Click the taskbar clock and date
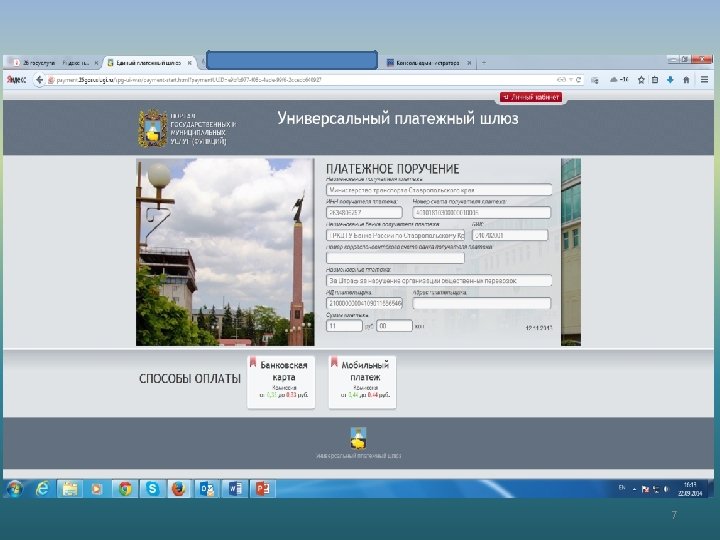The width and height of the screenshot is (720, 540). pyautogui.click(x=690, y=489)
